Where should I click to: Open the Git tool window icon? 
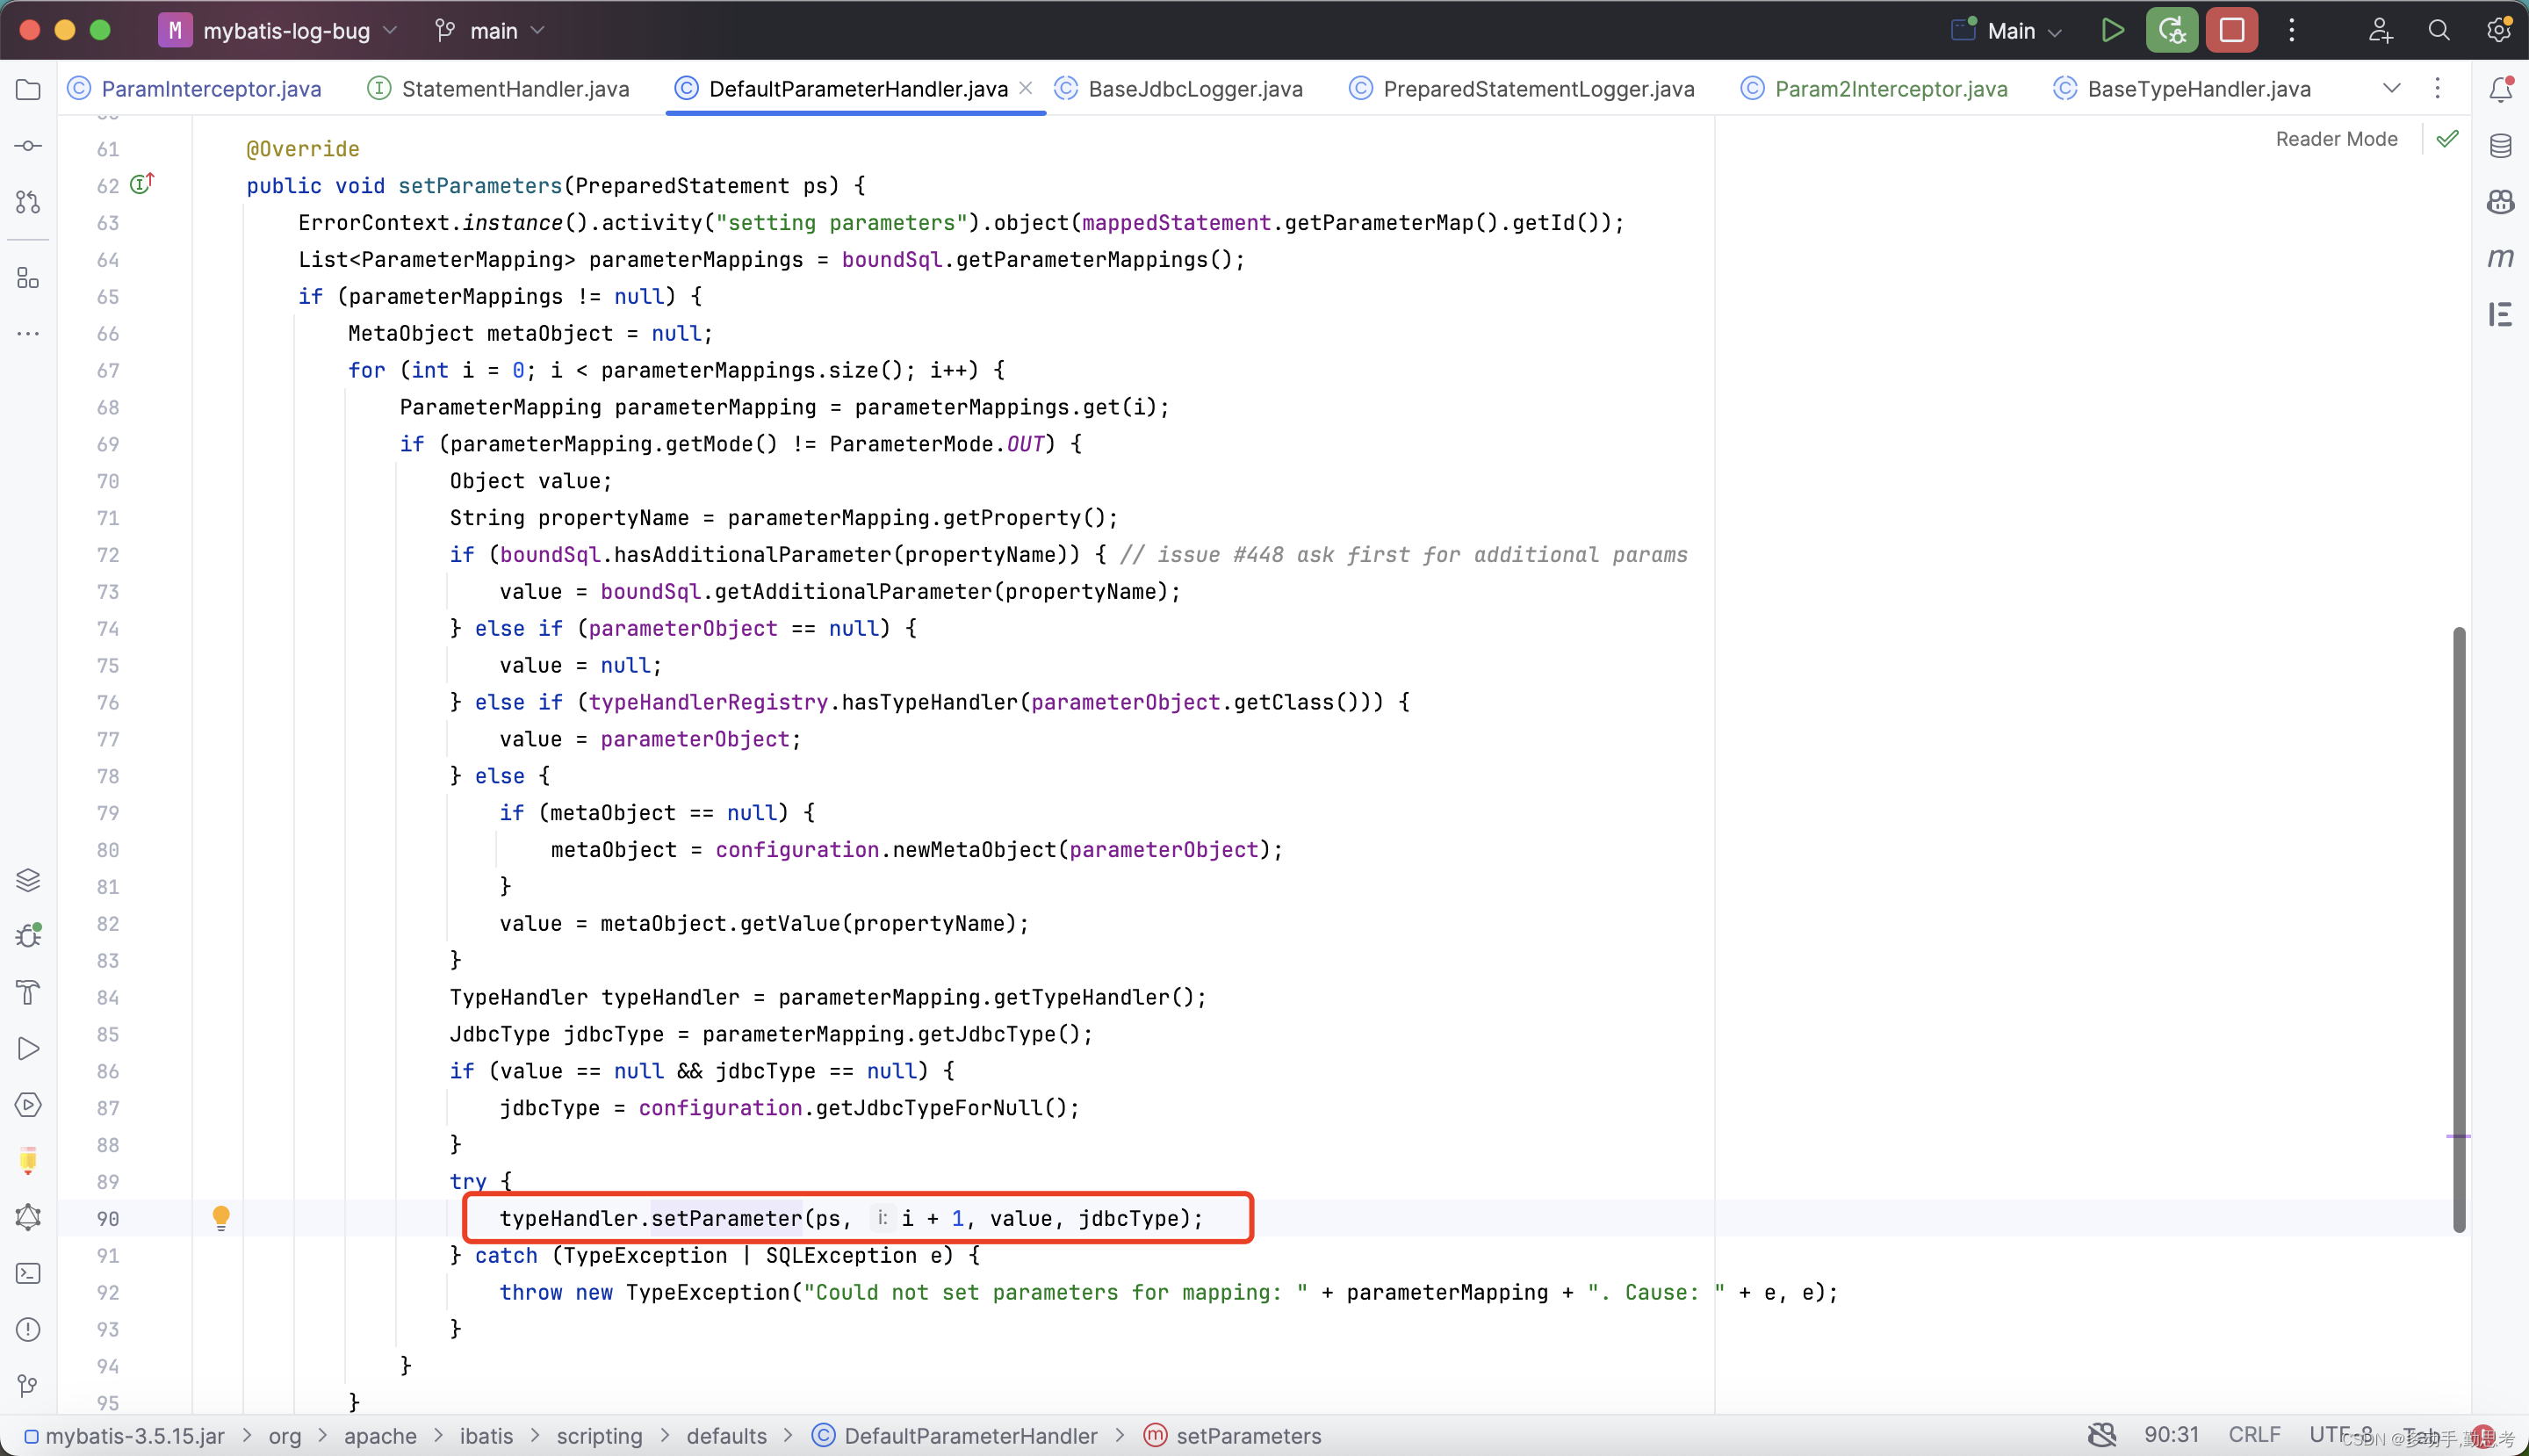[28, 1385]
